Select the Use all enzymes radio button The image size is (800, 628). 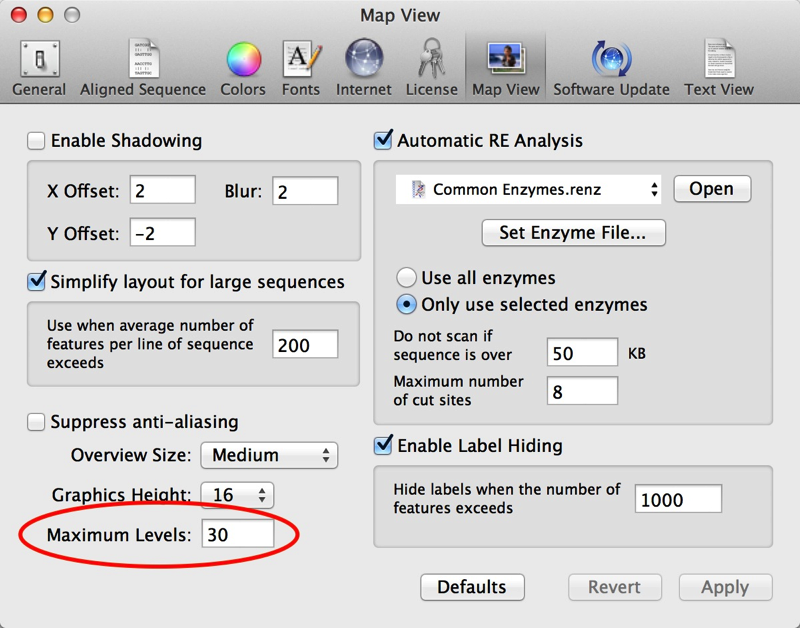(407, 278)
